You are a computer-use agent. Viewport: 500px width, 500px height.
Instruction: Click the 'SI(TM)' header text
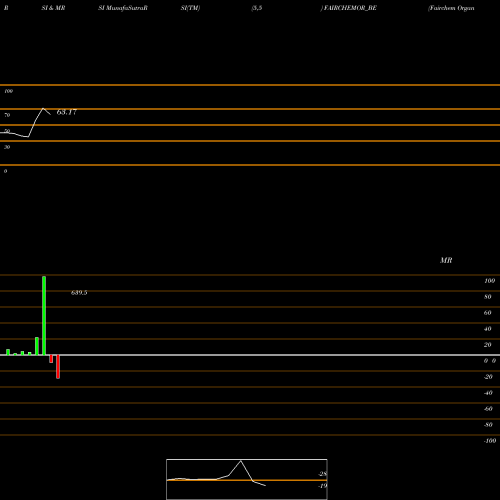coord(190,8)
